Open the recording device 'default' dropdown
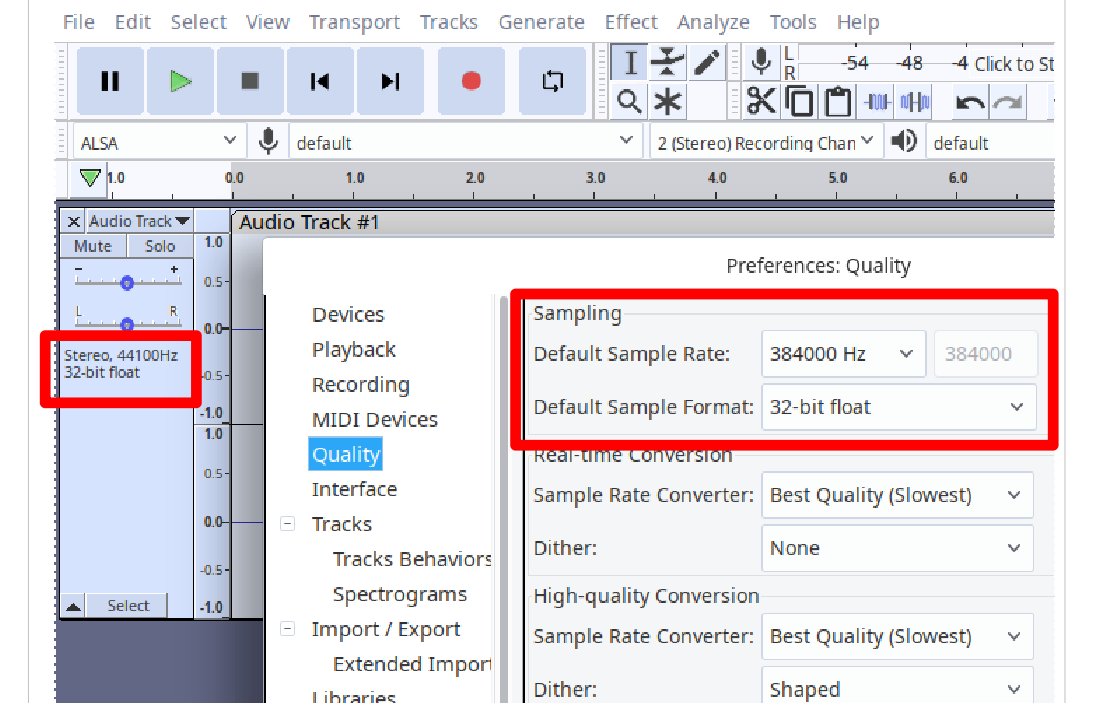Image resolution: width=1094 pixels, height=703 pixels. pyautogui.click(x=465, y=142)
